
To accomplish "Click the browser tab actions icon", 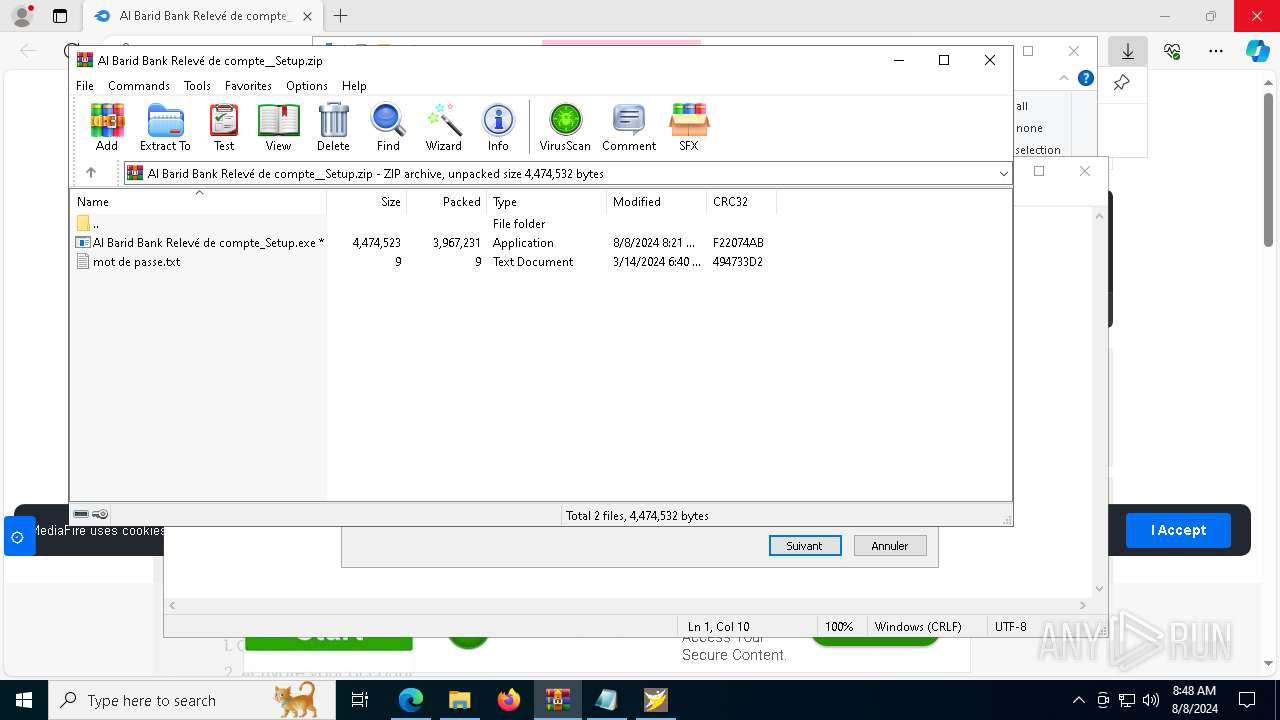I will [60, 16].
